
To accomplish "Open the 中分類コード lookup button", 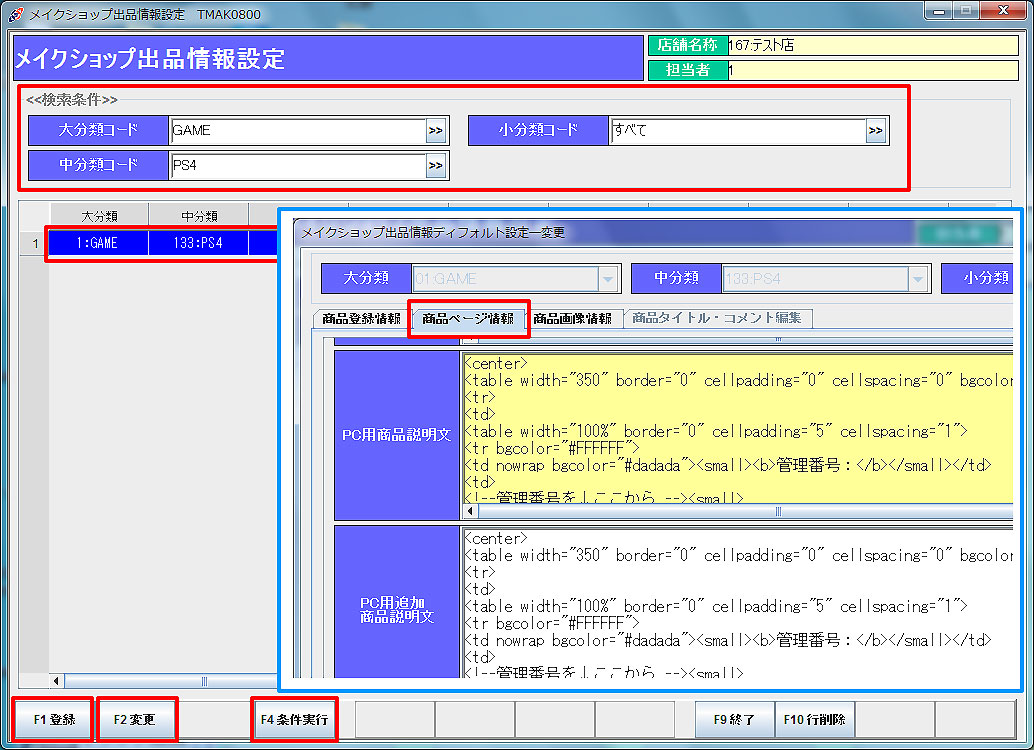I will click(436, 166).
